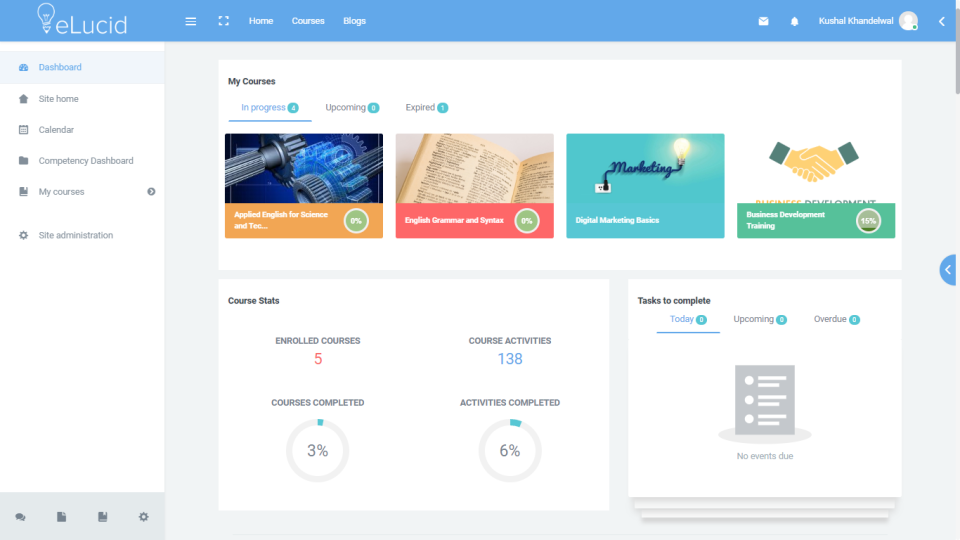Select the Today tasks tab
The height and width of the screenshot is (540, 960).
688,320
